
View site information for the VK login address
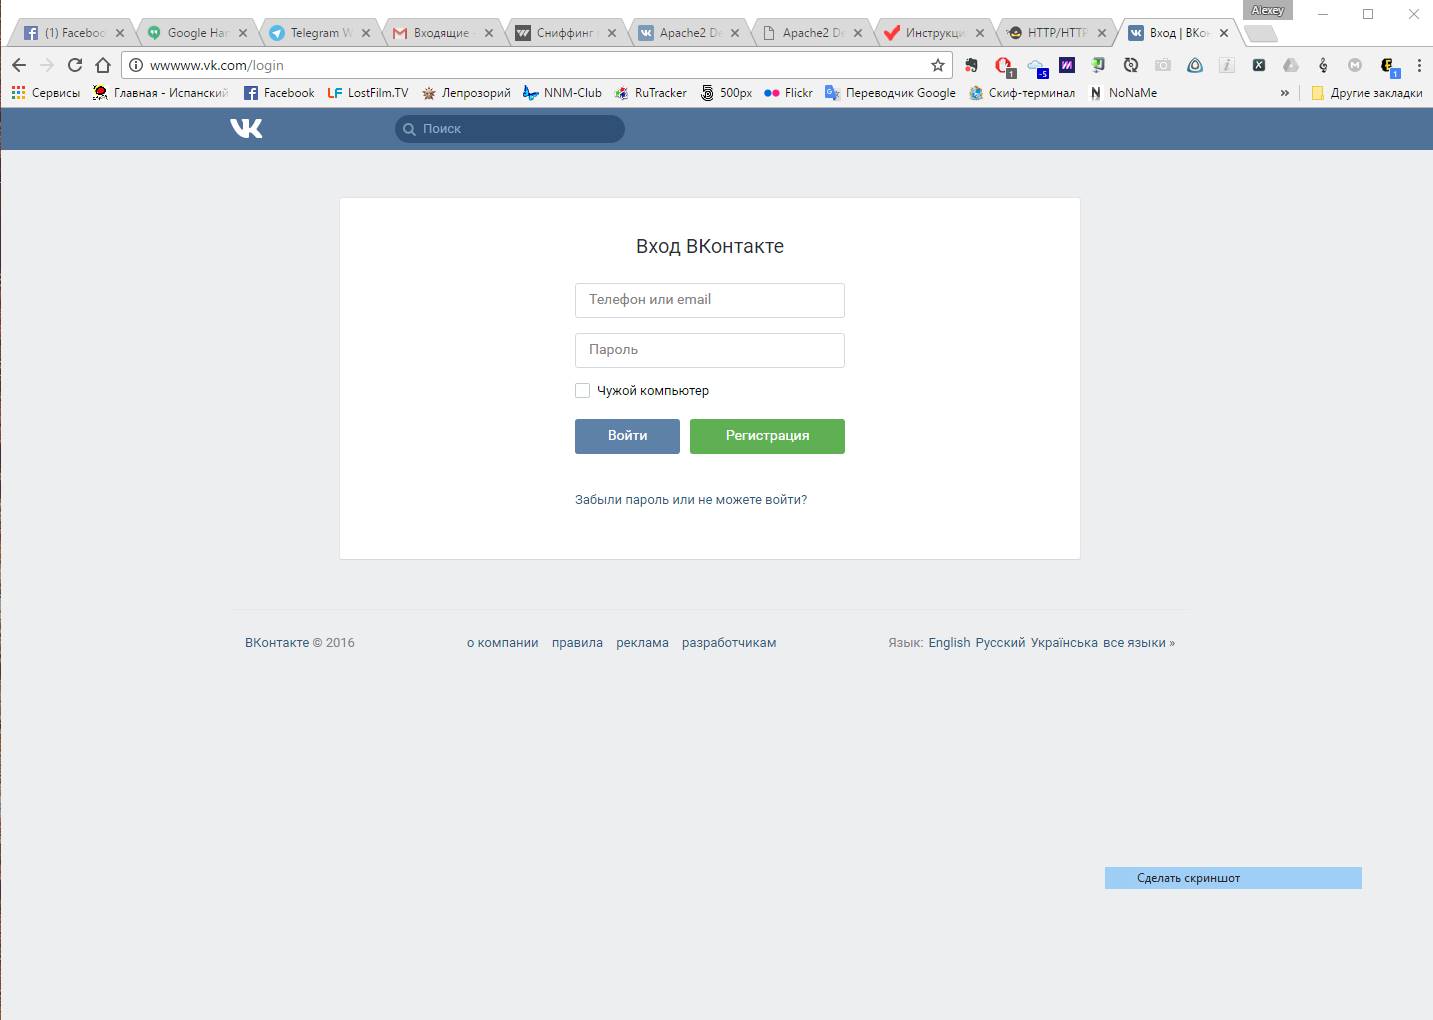[x=136, y=65]
